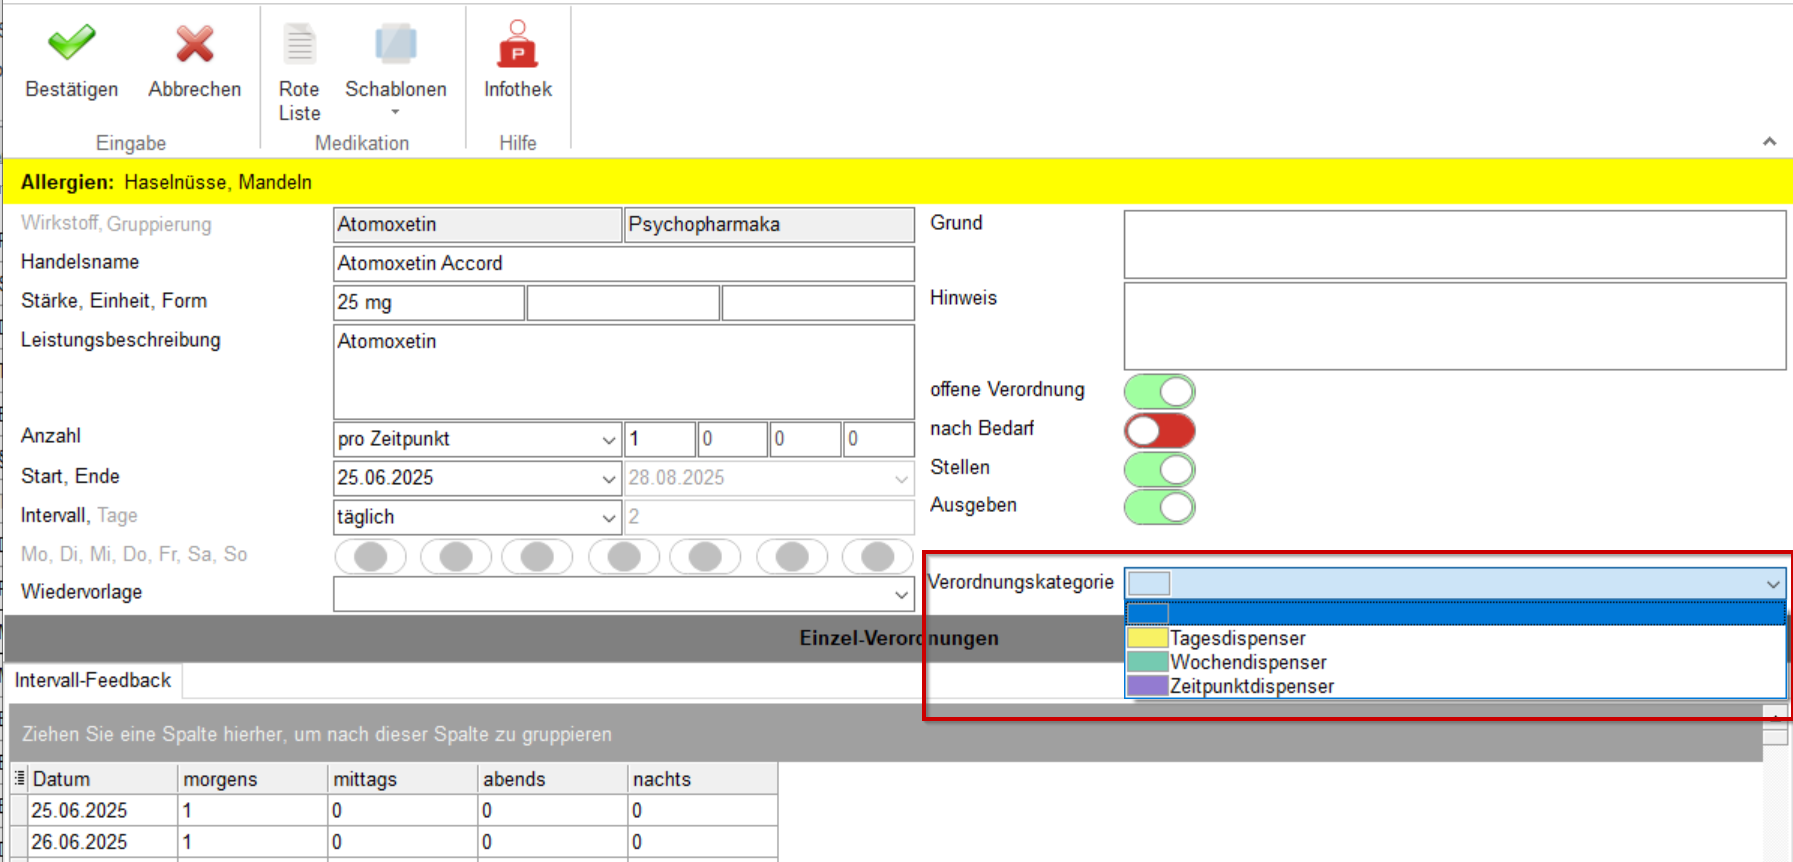The image size is (1793, 862).
Task: Switch to the Intervall-Feedback tab
Action: (93, 680)
